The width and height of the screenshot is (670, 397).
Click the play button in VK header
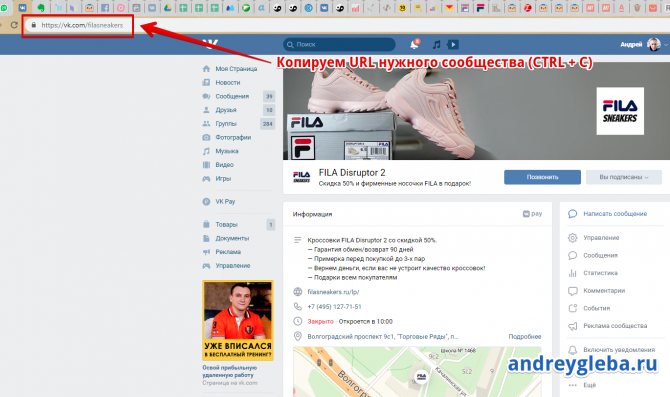pos(453,44)
